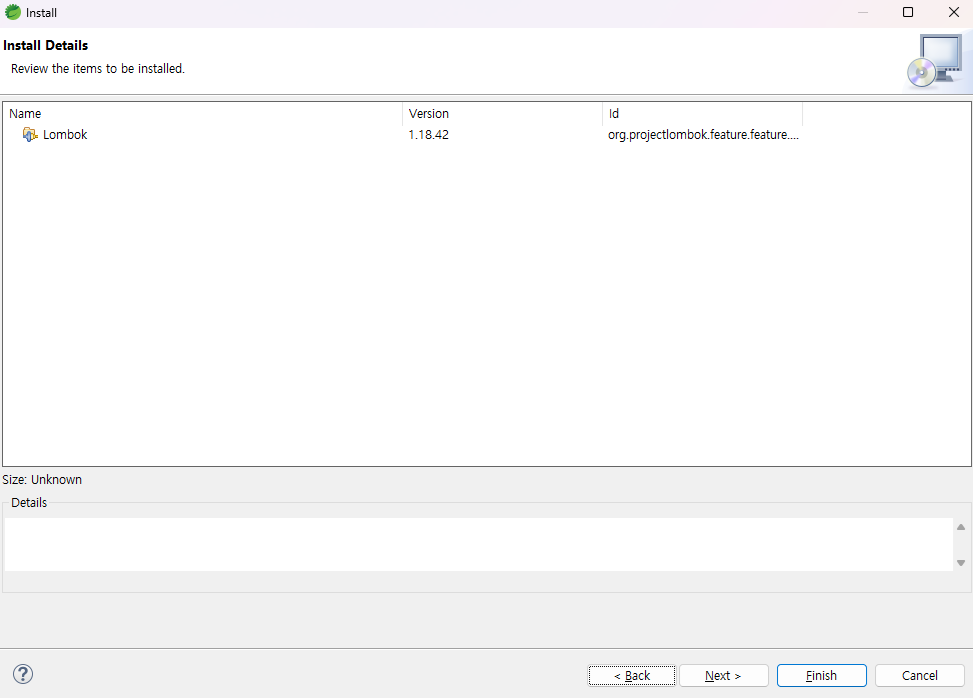
Task: Click the org.projectlombok.feature.feature id cell
Action: 703,135
